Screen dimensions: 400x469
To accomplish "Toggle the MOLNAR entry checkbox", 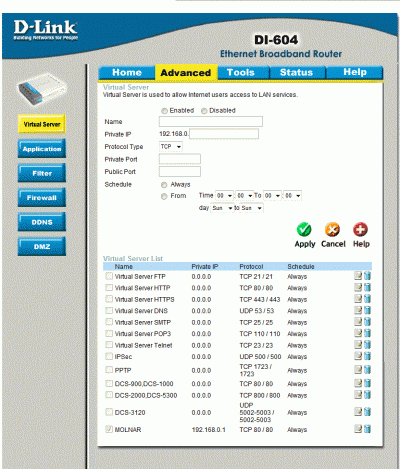I will click(x=109, y=429).
